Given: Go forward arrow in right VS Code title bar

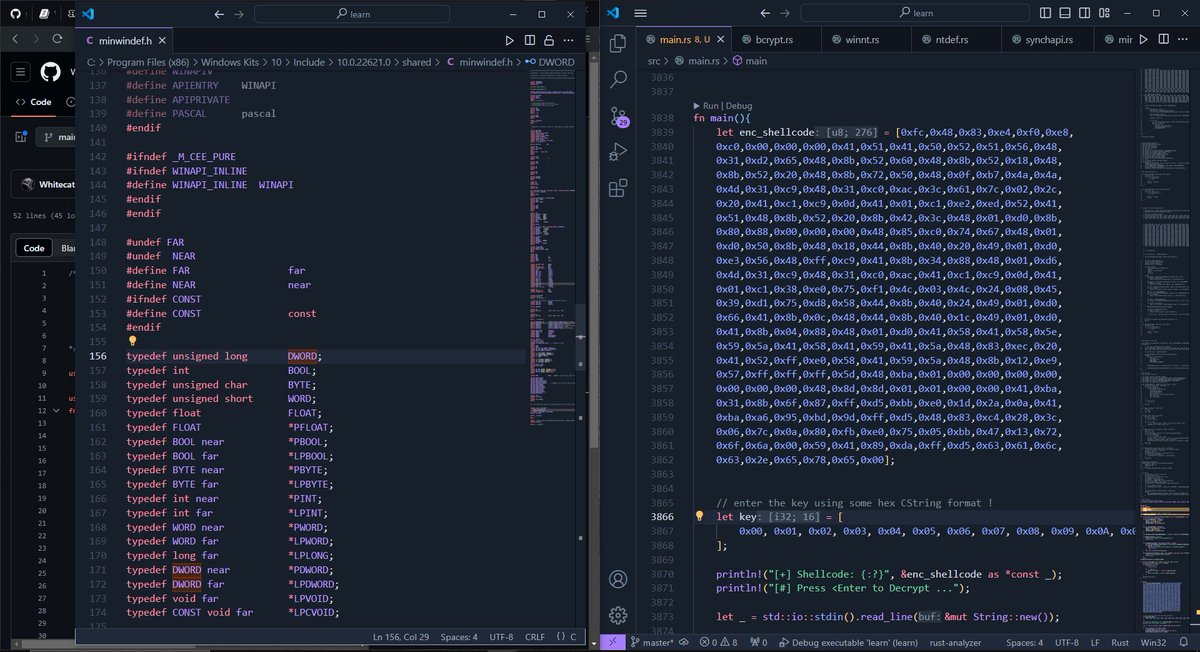Looking at the screenshot, I should point(787,13).
